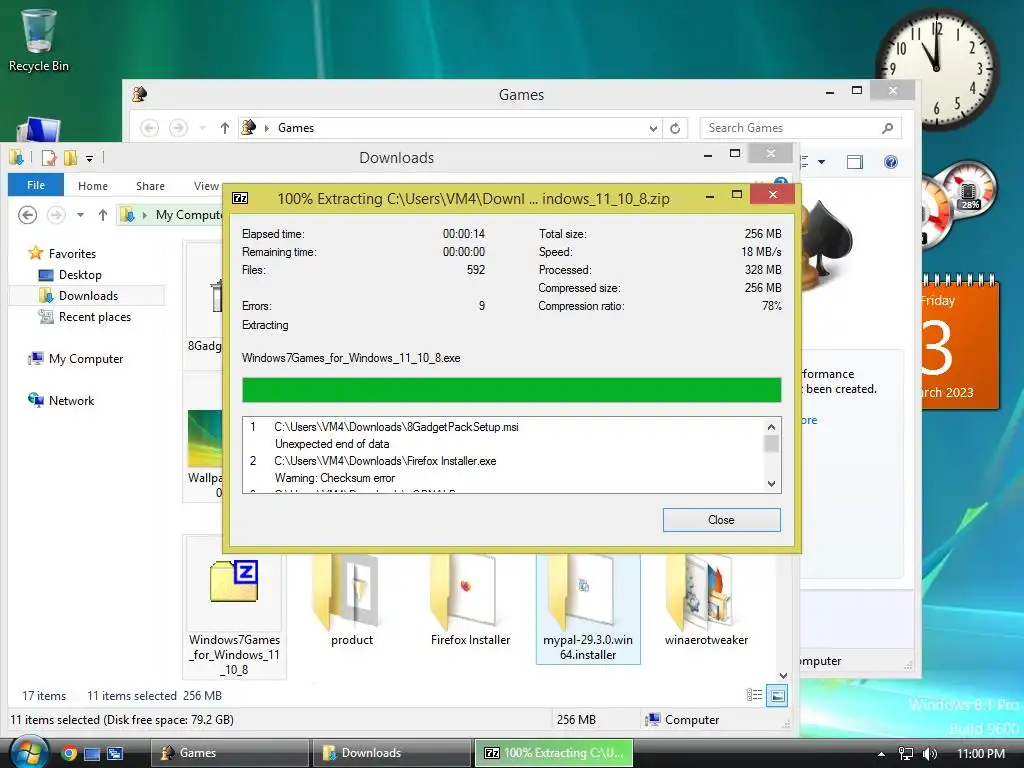Launch Chrome from the taskbar
Viewport: 1024px width, 768px height.
(69, 754)
